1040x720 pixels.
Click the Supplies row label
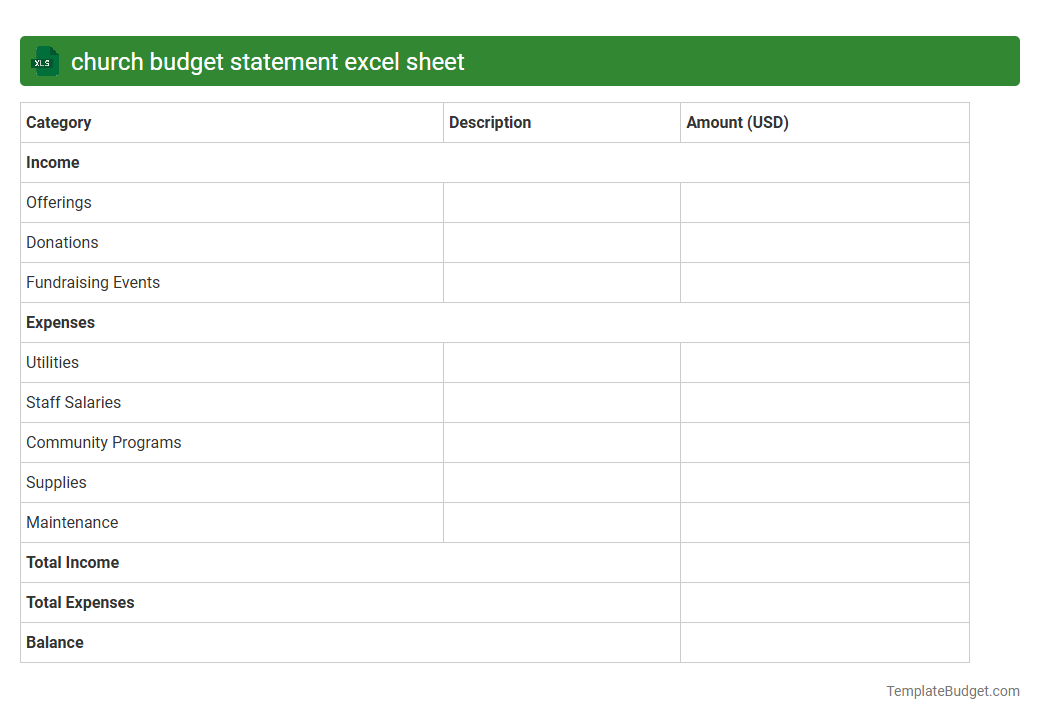(56, 482)
